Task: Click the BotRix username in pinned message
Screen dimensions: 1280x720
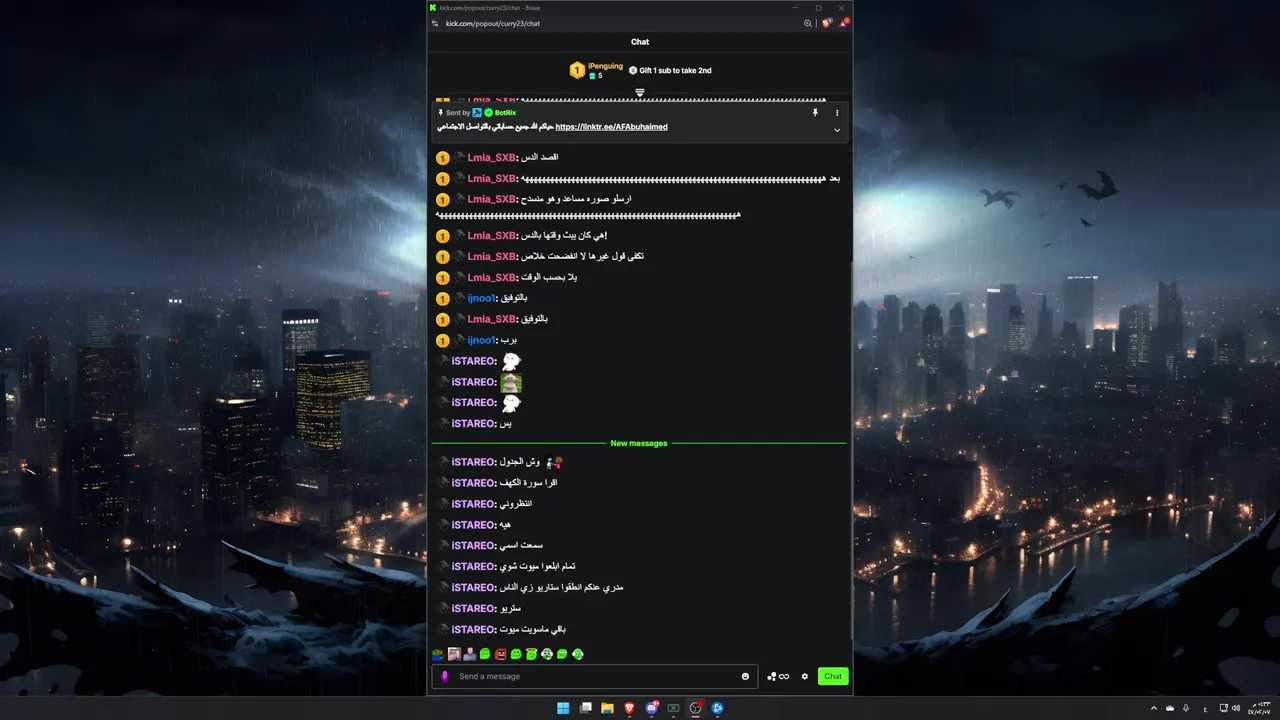Action: click(505, 113)
